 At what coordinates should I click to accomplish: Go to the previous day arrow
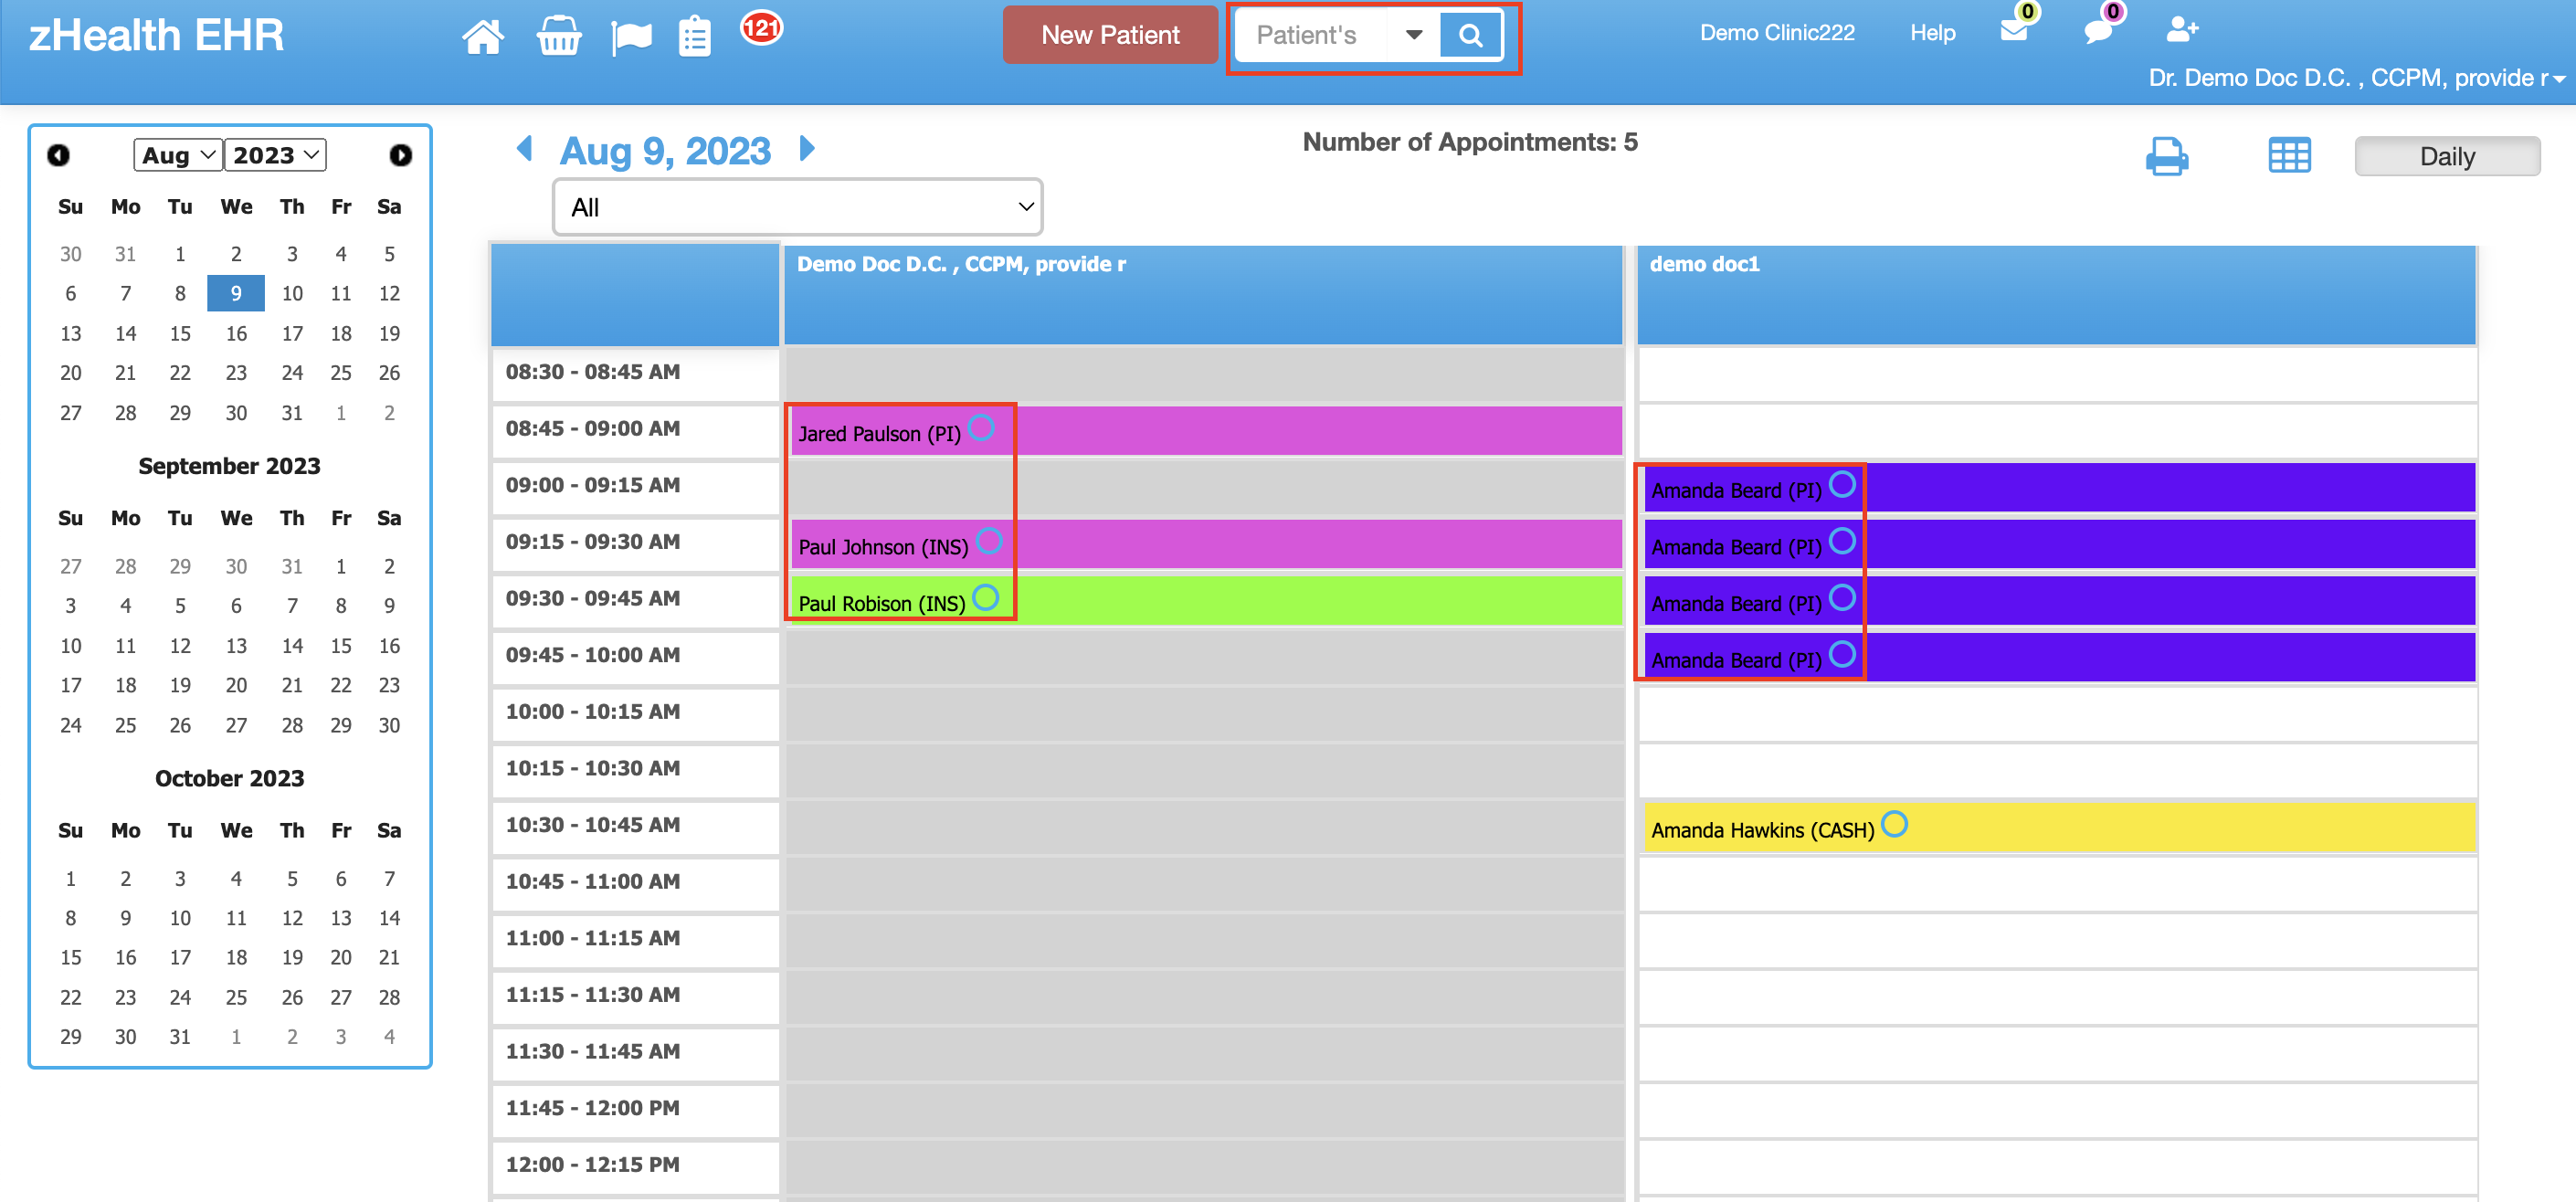[525, 148]
